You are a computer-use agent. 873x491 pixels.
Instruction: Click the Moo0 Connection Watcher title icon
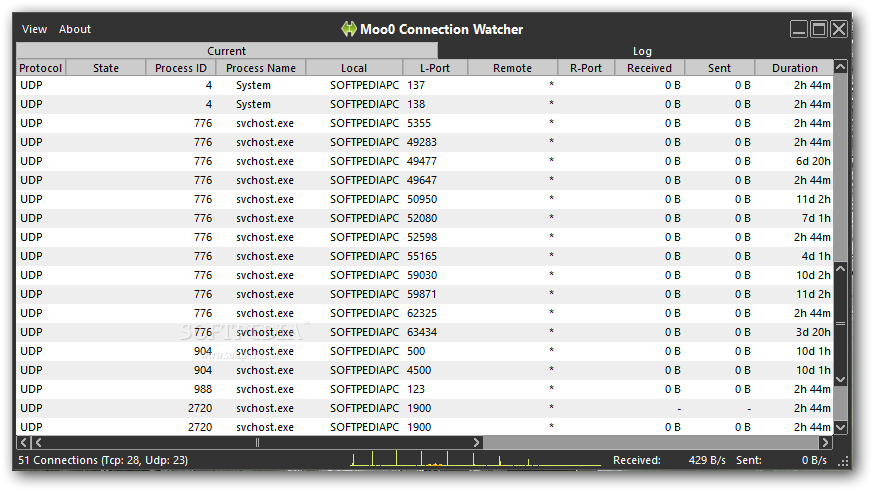click(349, 29)
